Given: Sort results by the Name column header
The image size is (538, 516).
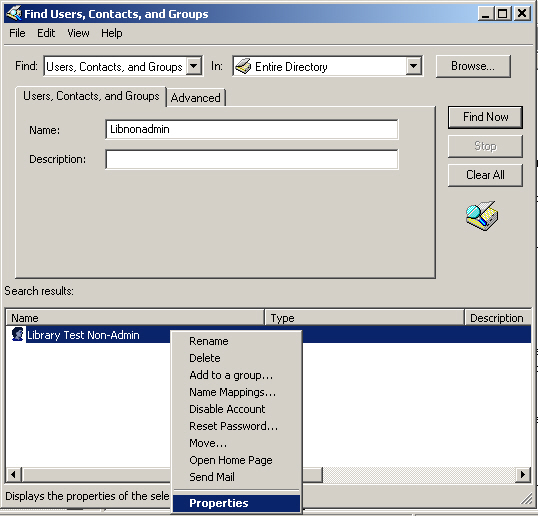Looking at the screenshot, I should coord(135,318).
